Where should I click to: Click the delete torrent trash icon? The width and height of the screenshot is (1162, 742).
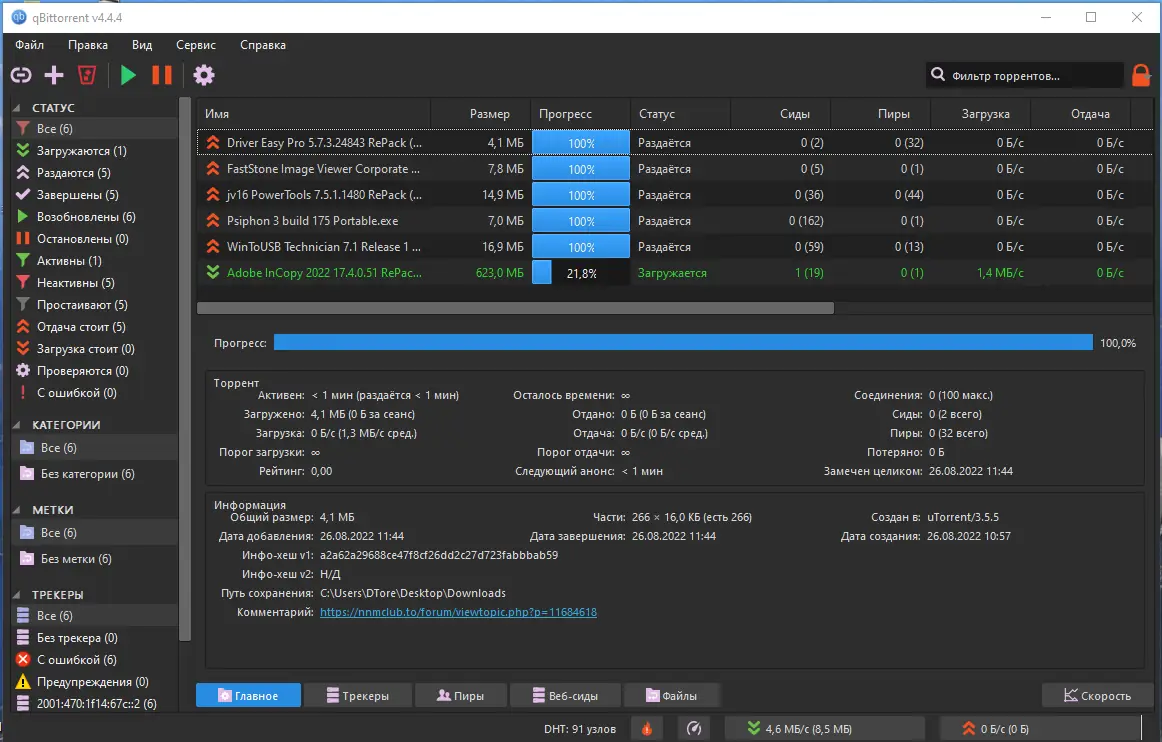[87, 75]
